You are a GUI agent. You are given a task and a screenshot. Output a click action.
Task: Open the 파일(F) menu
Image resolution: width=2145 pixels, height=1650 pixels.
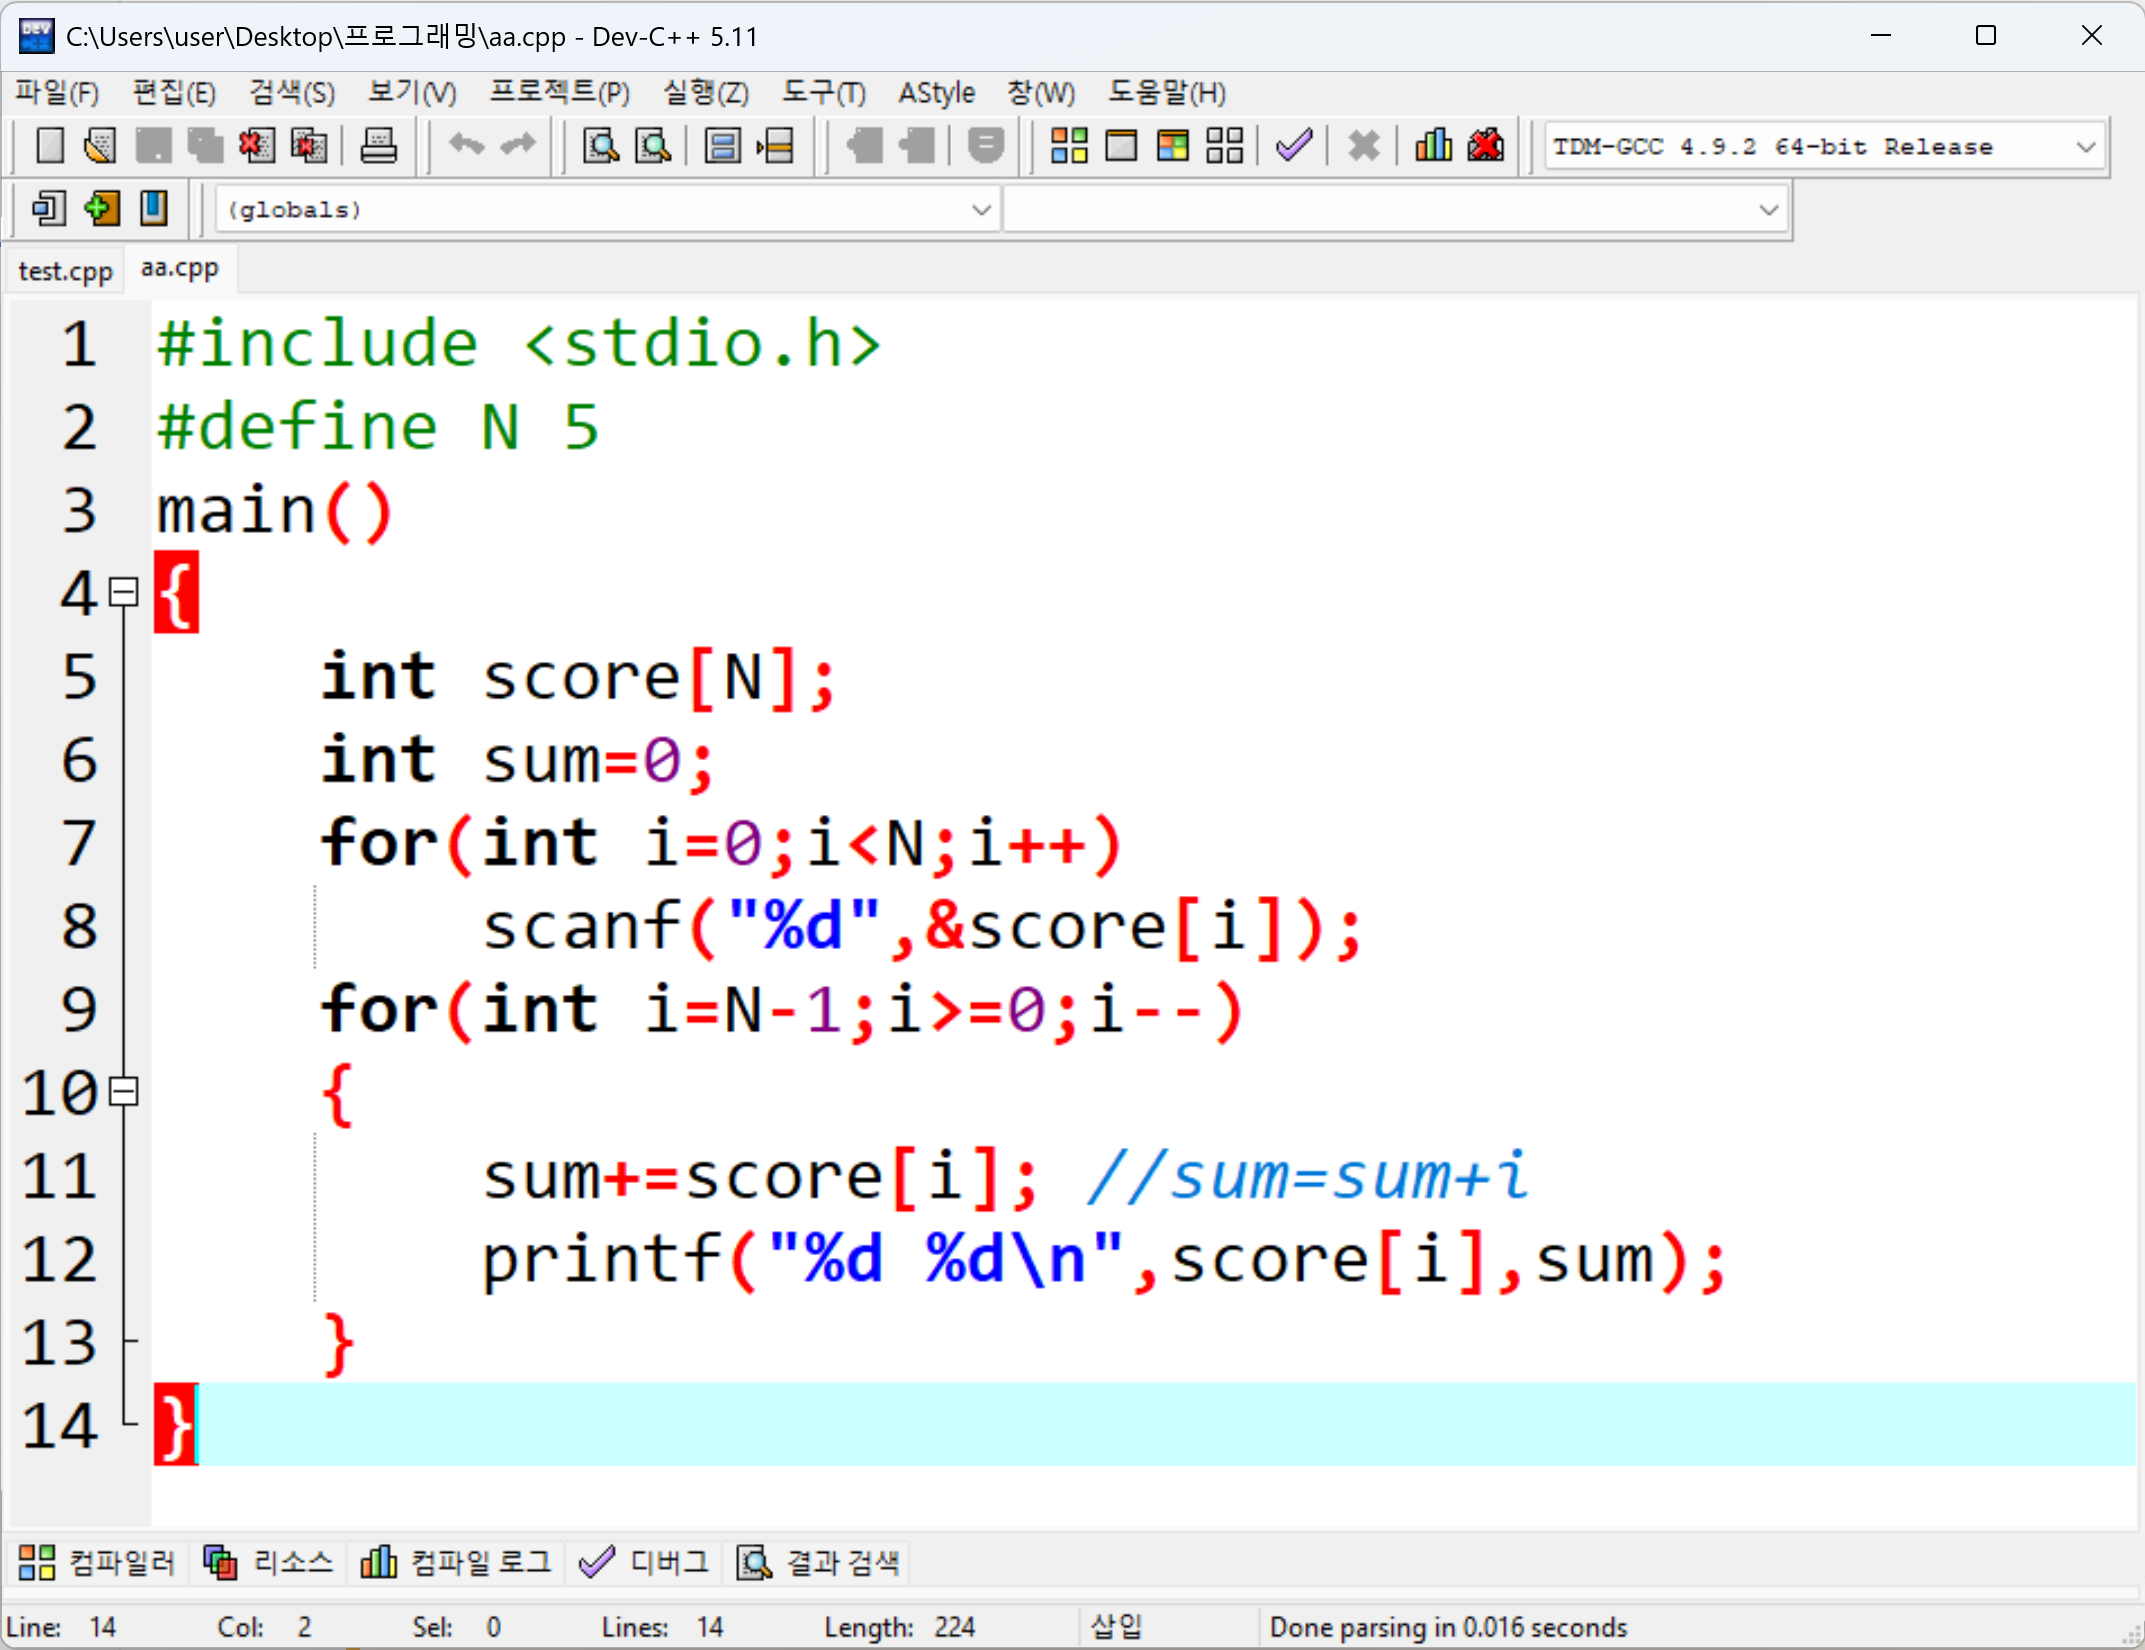pos(57,93)
